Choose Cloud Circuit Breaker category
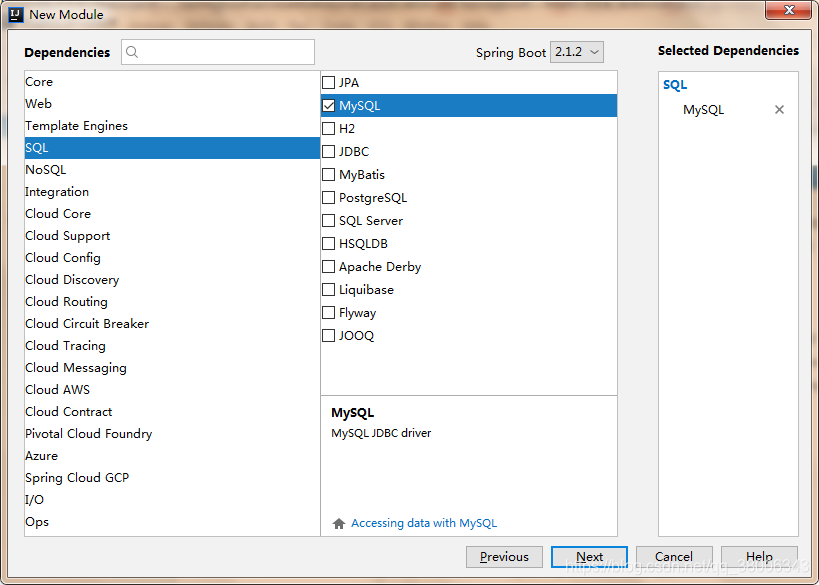The width and height of the screenshot is (819, 585). click(172, 324)
